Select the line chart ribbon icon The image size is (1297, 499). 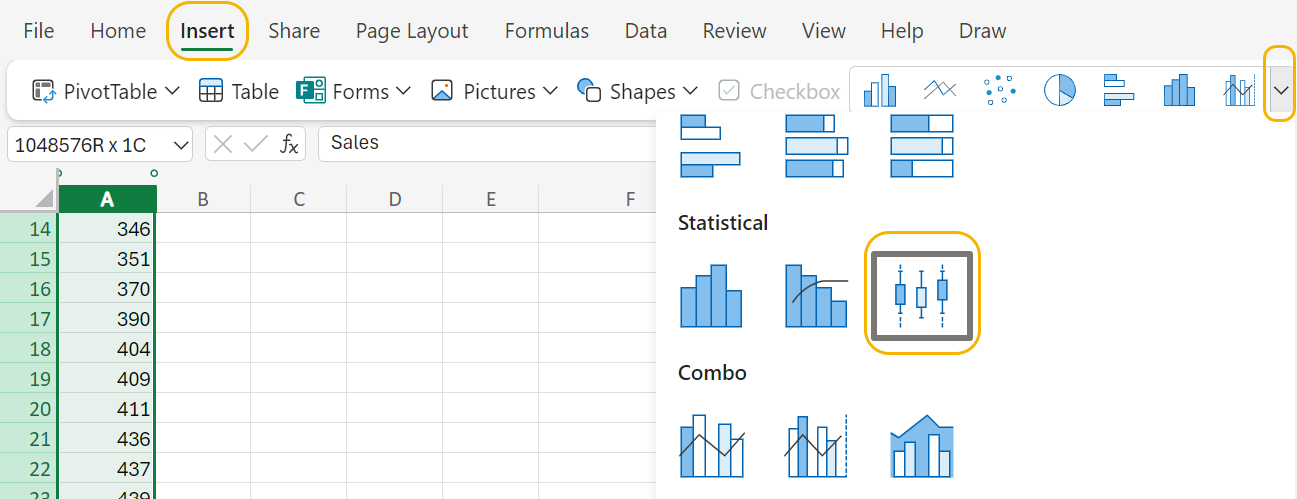(x=940, y=91)
